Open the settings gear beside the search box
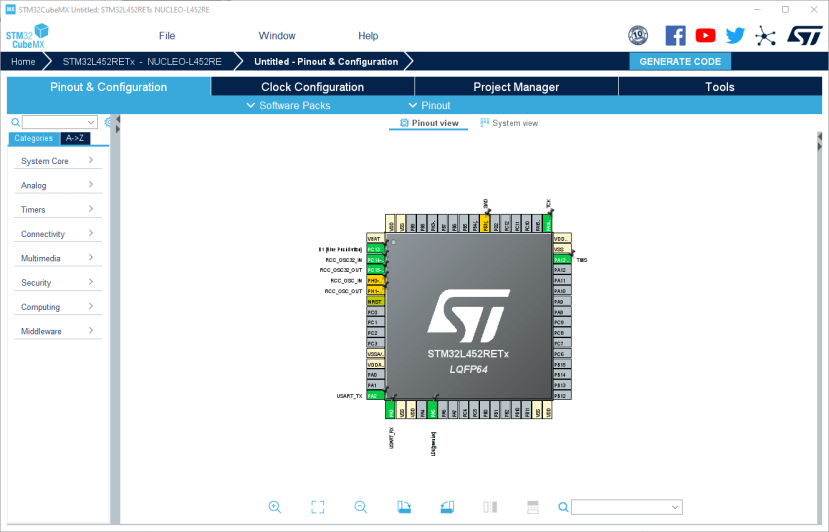The height and width of the screenshot is (532, 829). click(108, 122)
